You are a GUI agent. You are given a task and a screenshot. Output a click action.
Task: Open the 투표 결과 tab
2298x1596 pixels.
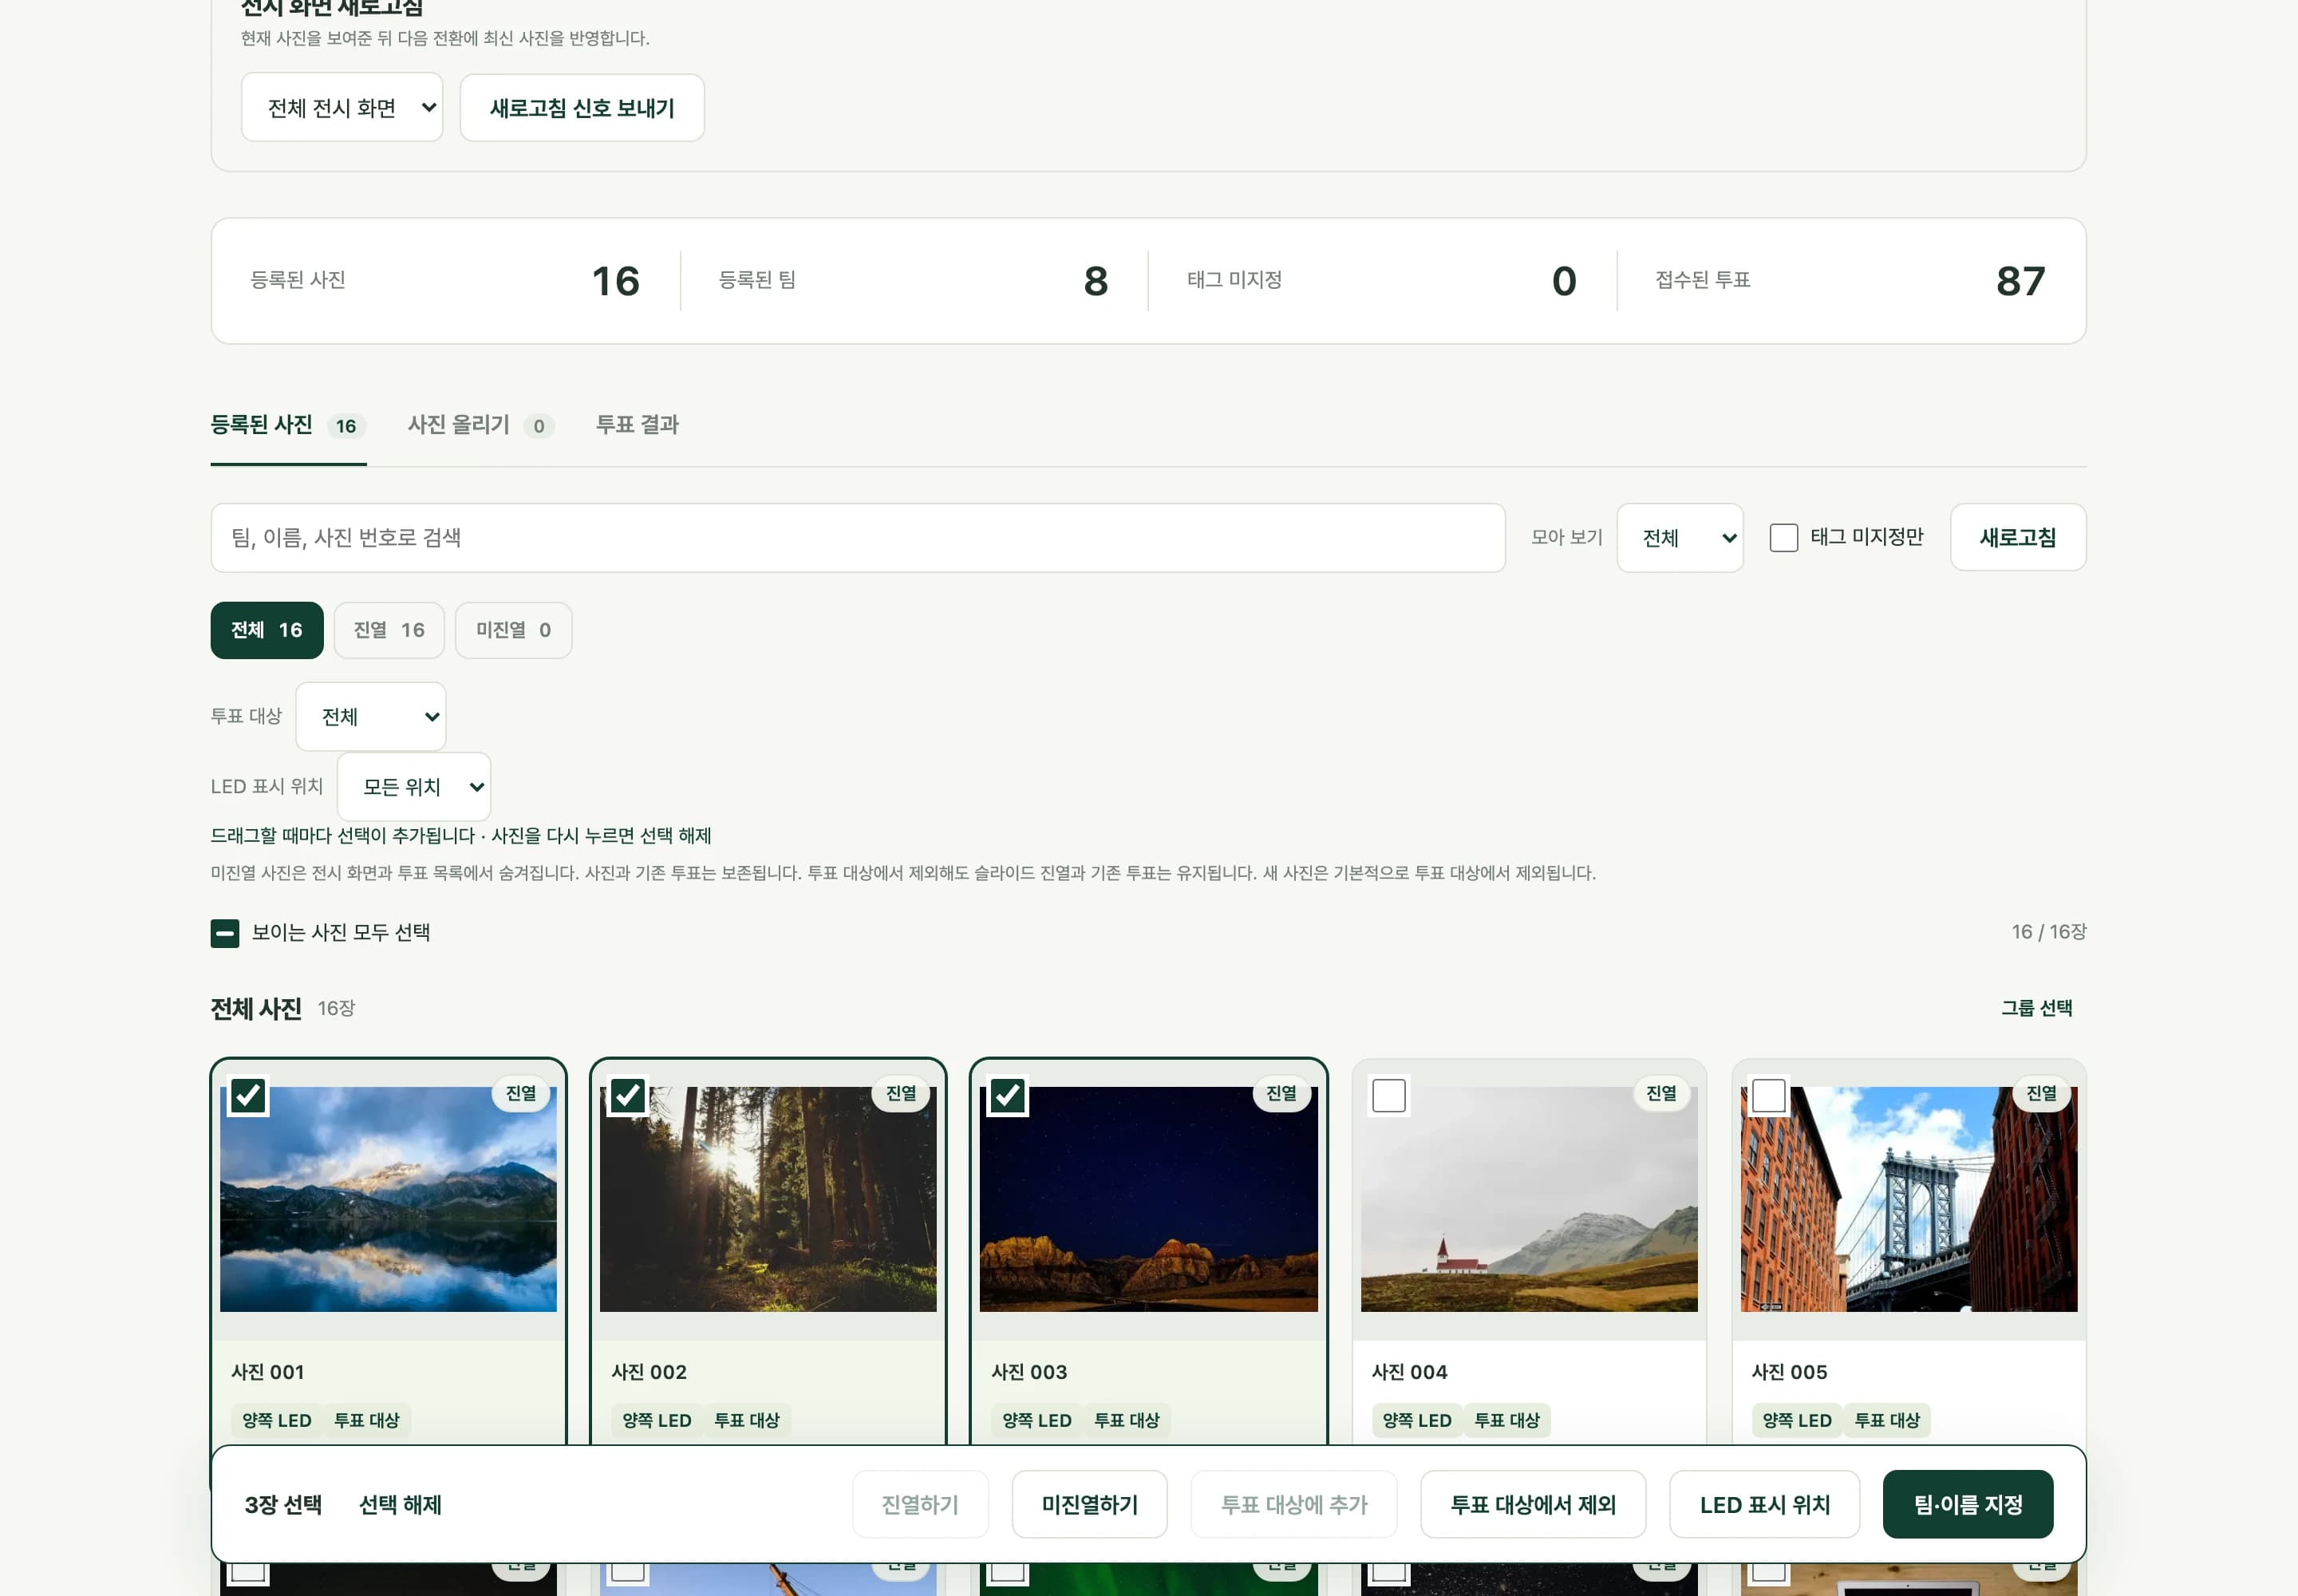coord(637,425)
